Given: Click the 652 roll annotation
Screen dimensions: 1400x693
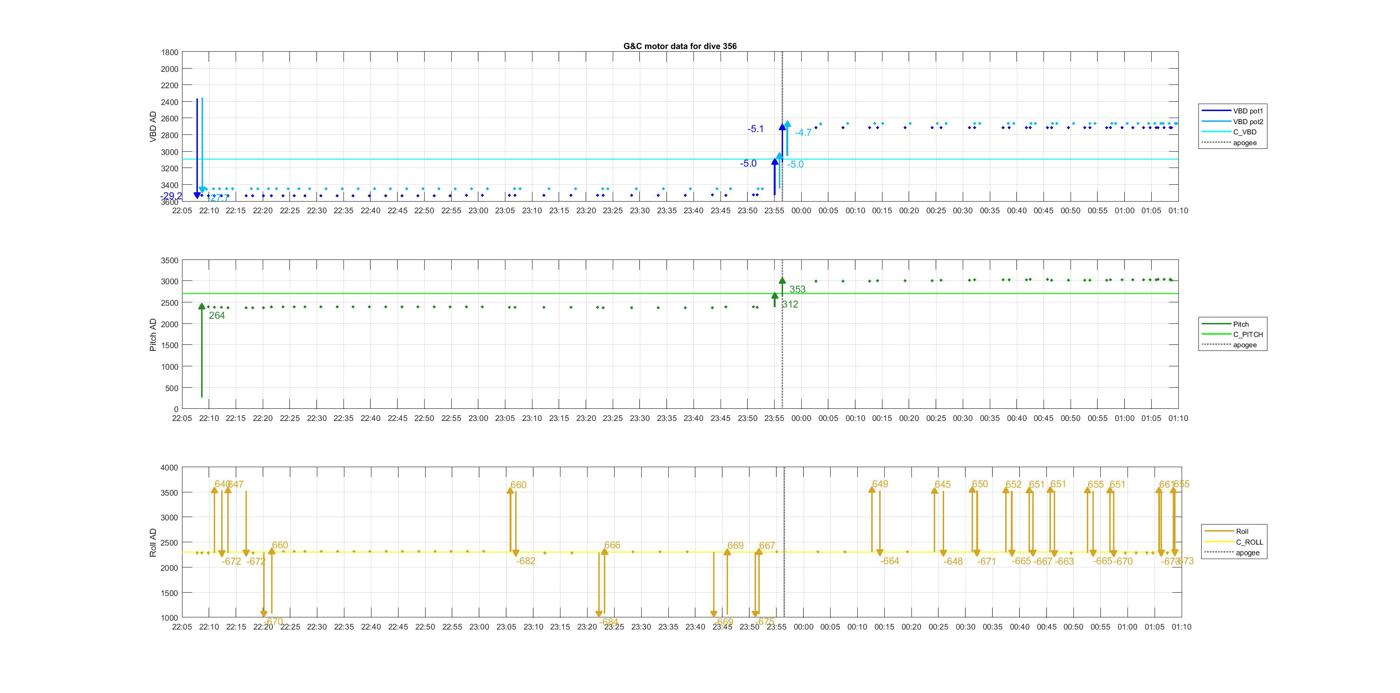Looking at the screenshot, I should 1014,484.
